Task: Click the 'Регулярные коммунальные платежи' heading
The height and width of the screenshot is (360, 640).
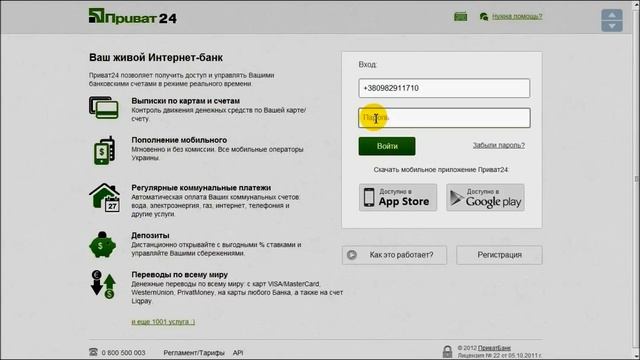Action: pos(201,188)
